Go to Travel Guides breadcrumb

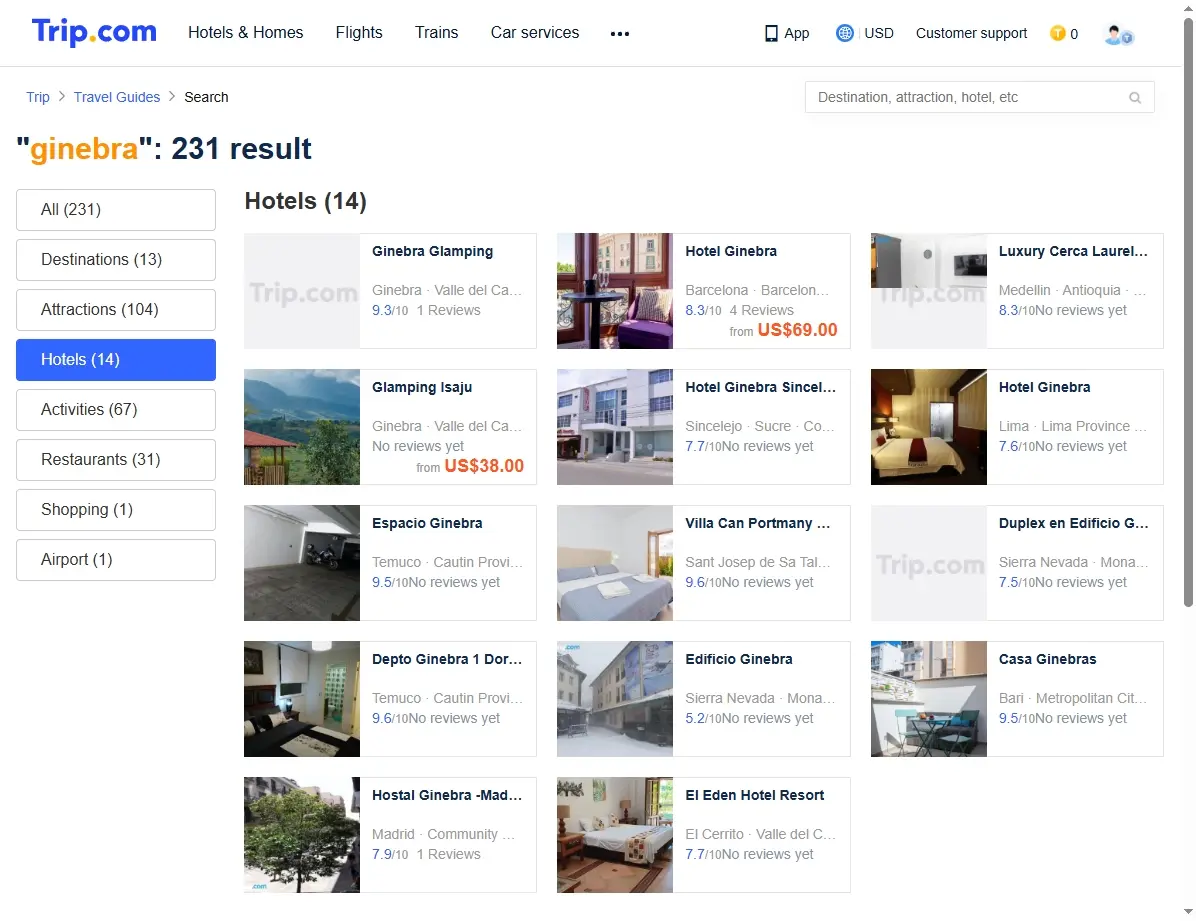[x=117, y=97]
